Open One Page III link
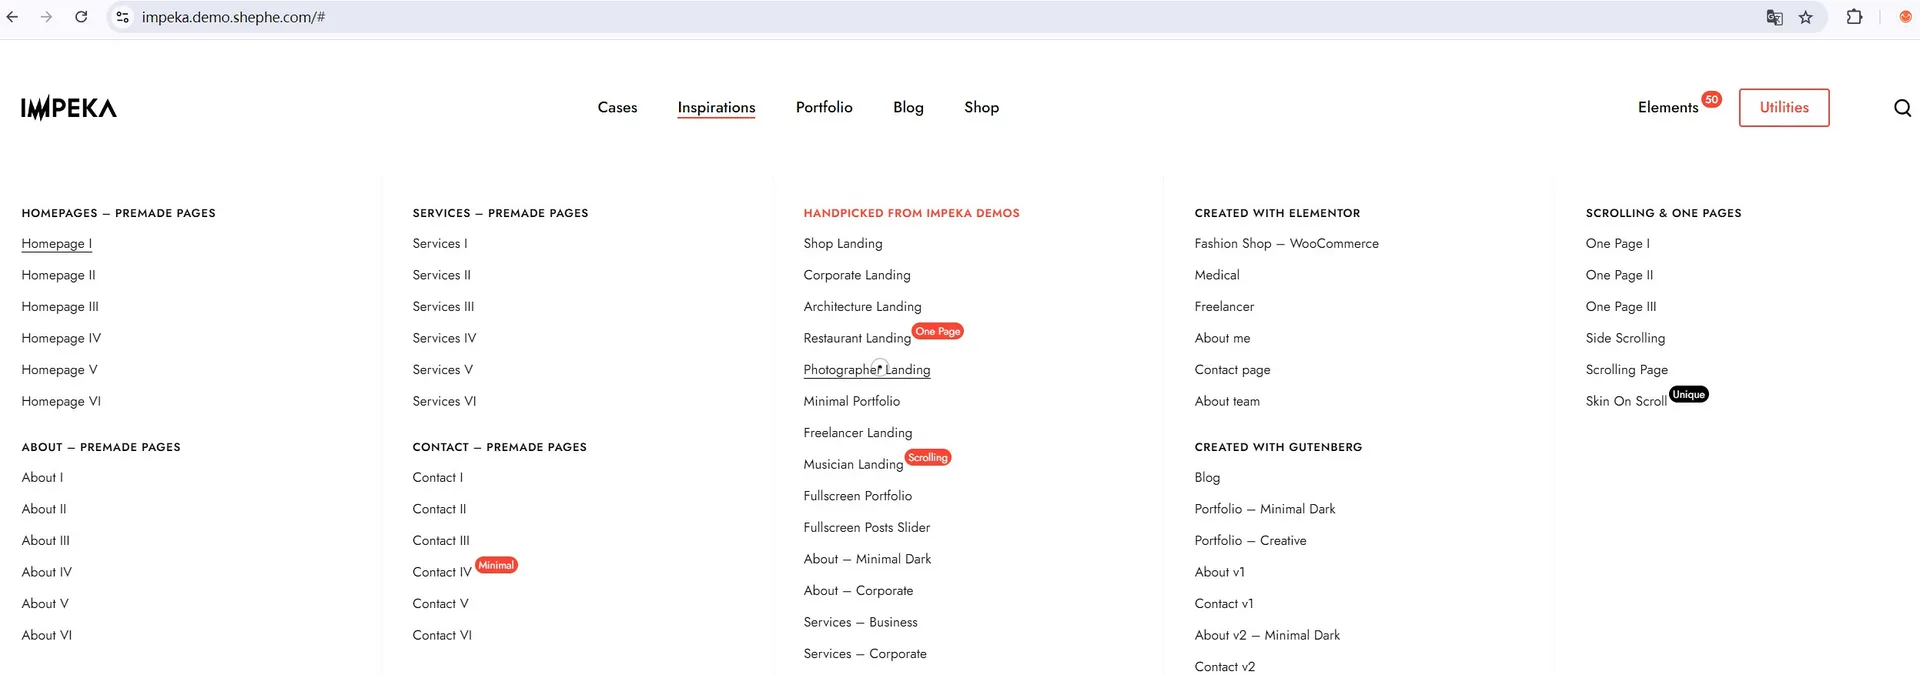Image resolution: width=1920 pixels, height=675 pixels. pos(1621,307)
